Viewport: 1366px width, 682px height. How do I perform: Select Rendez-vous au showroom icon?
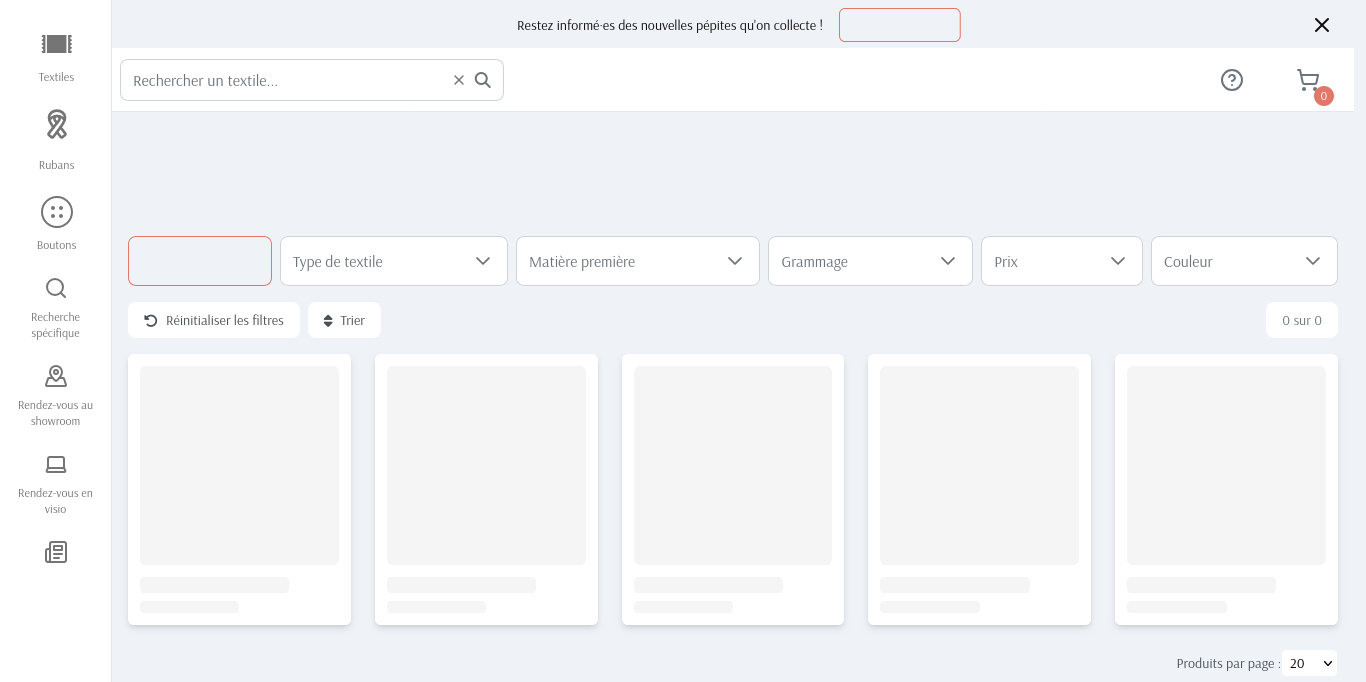tap(56, 376)
